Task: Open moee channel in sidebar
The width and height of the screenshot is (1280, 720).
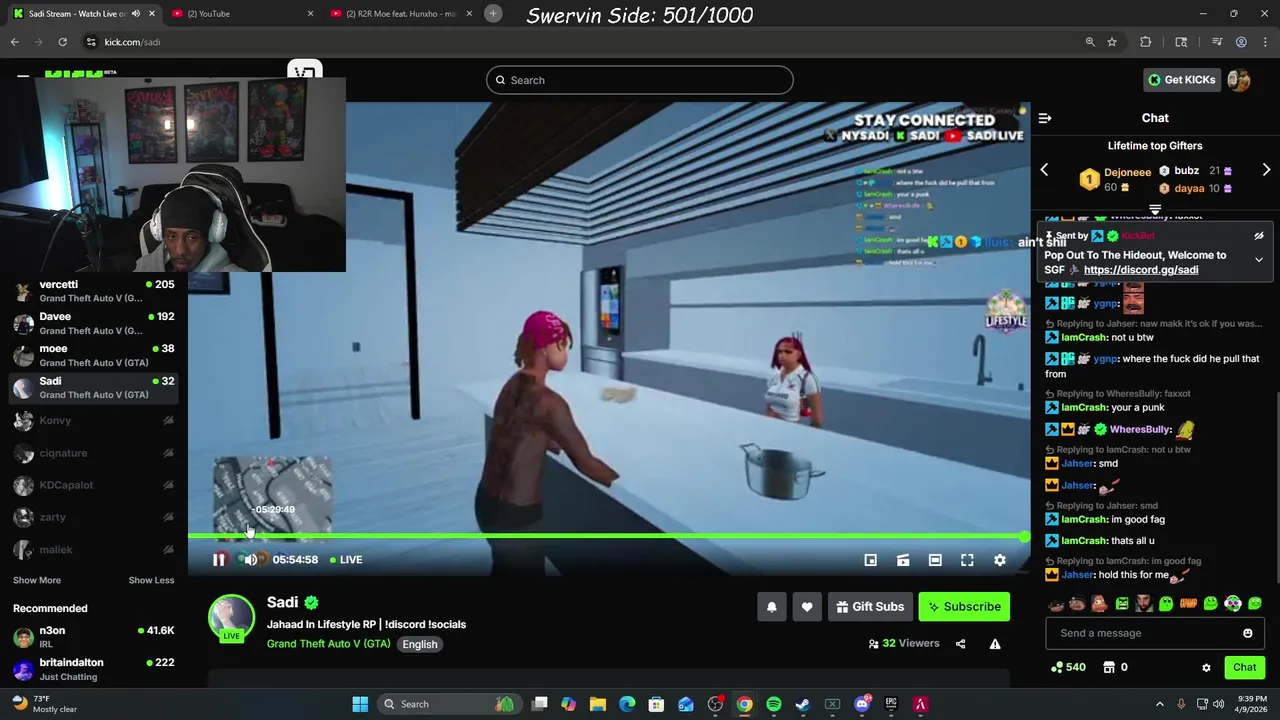Action: pyautogui.click(x=94, y=355)
